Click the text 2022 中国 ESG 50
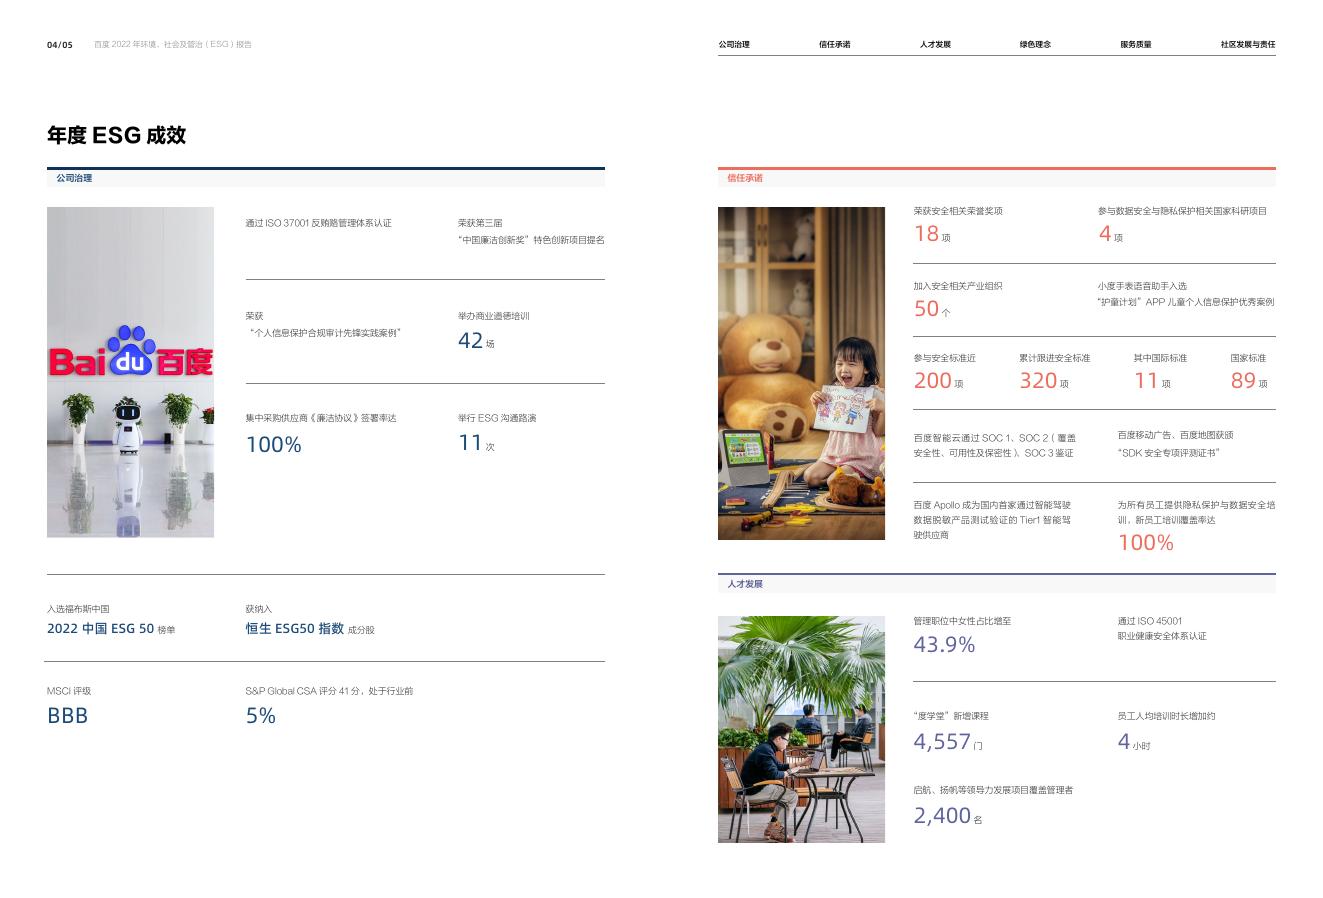 [101, 629]
